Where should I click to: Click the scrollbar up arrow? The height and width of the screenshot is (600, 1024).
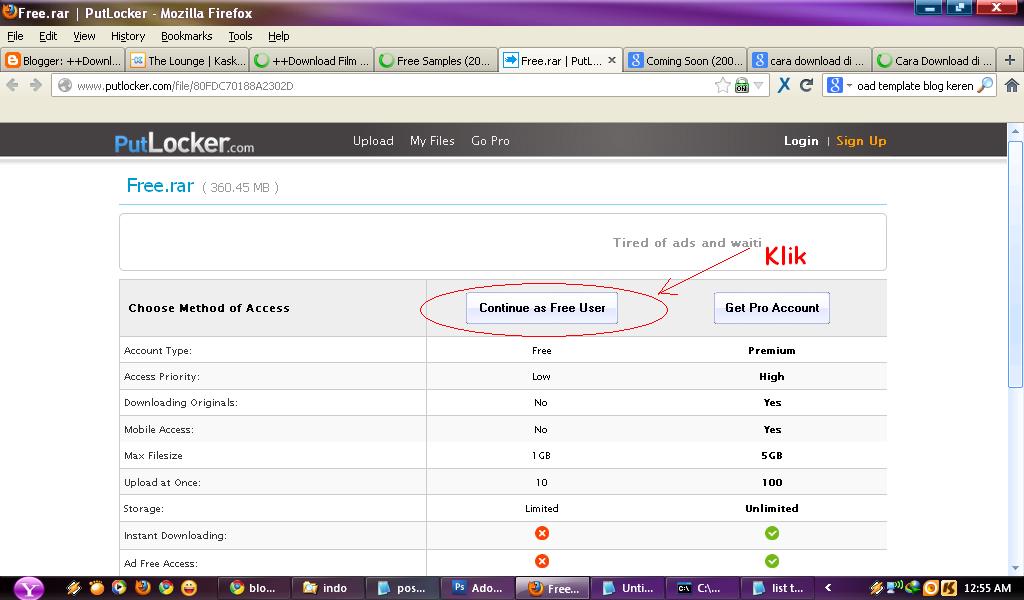(x=1015, y=129)
